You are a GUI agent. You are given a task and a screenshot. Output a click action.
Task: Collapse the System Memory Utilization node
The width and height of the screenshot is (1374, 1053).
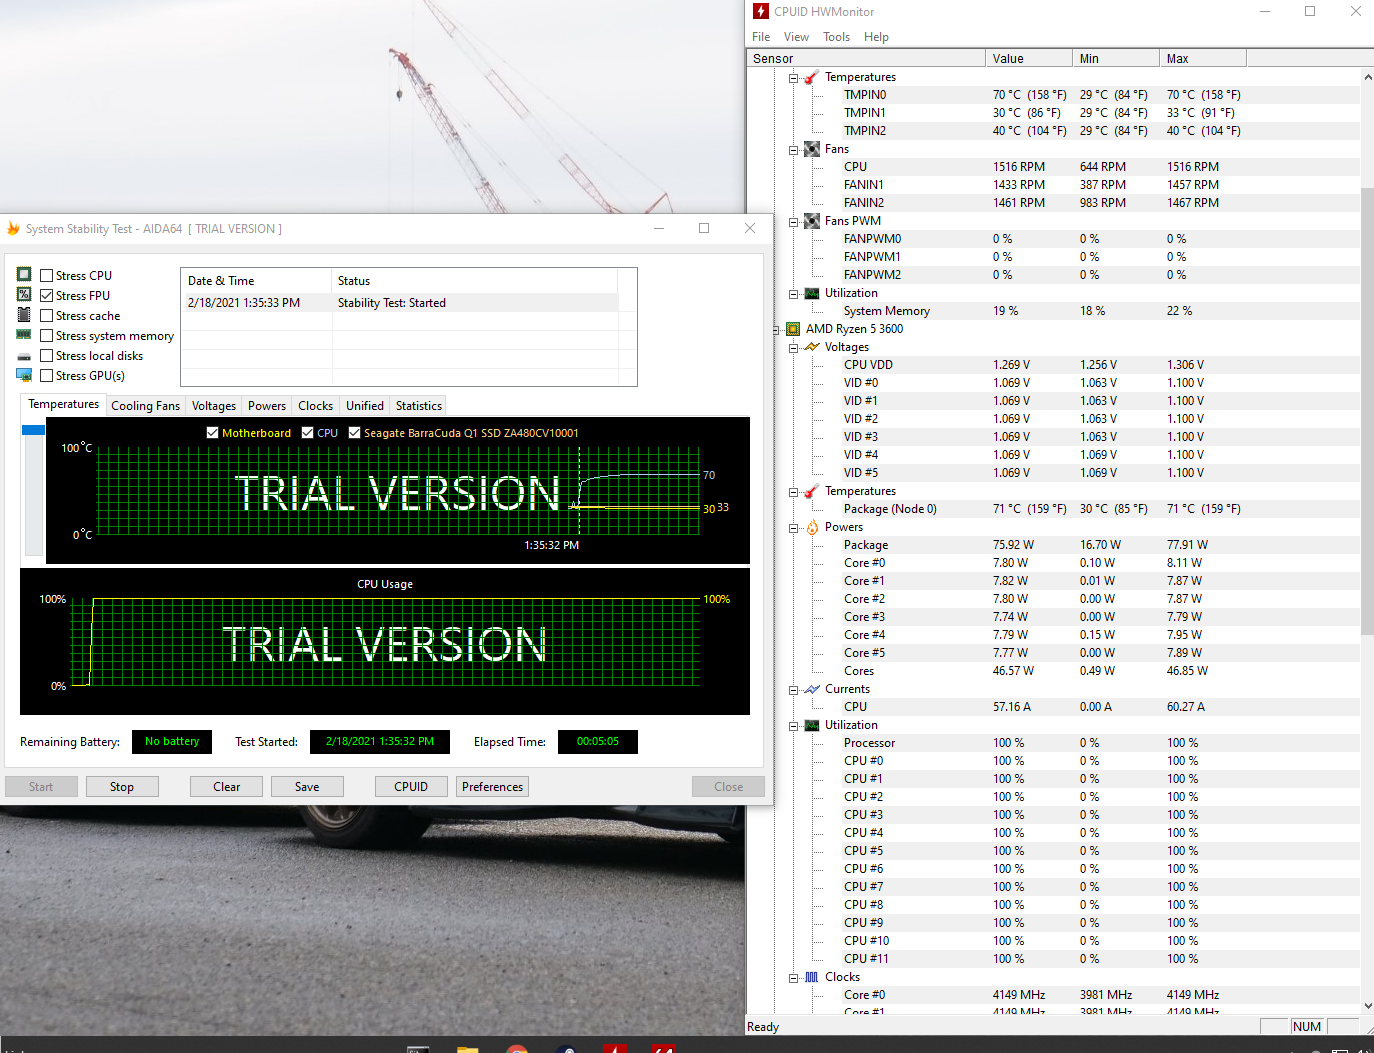coord(793,293)
